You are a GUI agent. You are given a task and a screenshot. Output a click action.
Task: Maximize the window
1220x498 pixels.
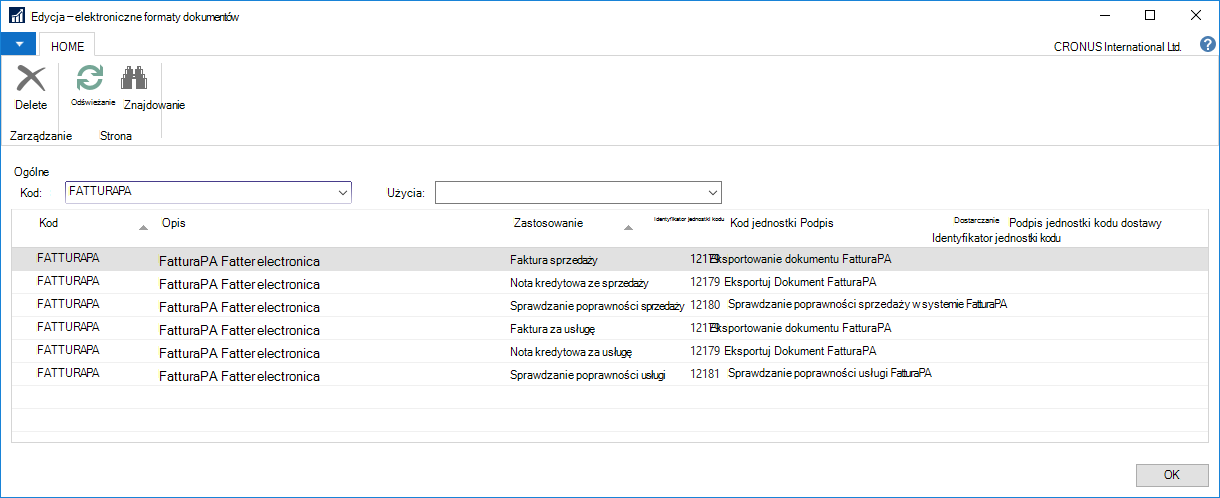[1150, 16]
